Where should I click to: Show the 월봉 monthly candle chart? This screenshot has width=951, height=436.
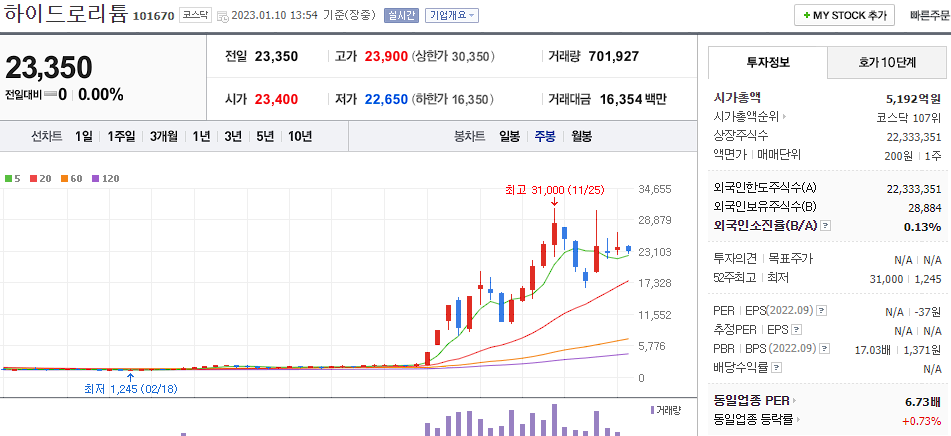pos(582,136)
